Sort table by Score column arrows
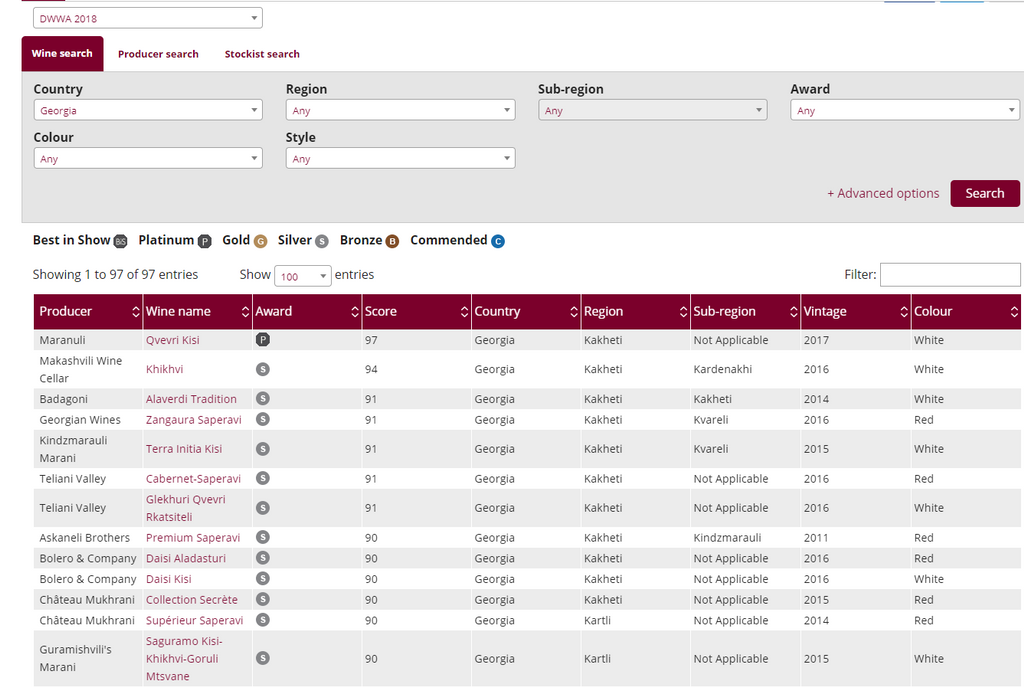Viewport: 1024px width, 687px height. click(x=464, y=312)
